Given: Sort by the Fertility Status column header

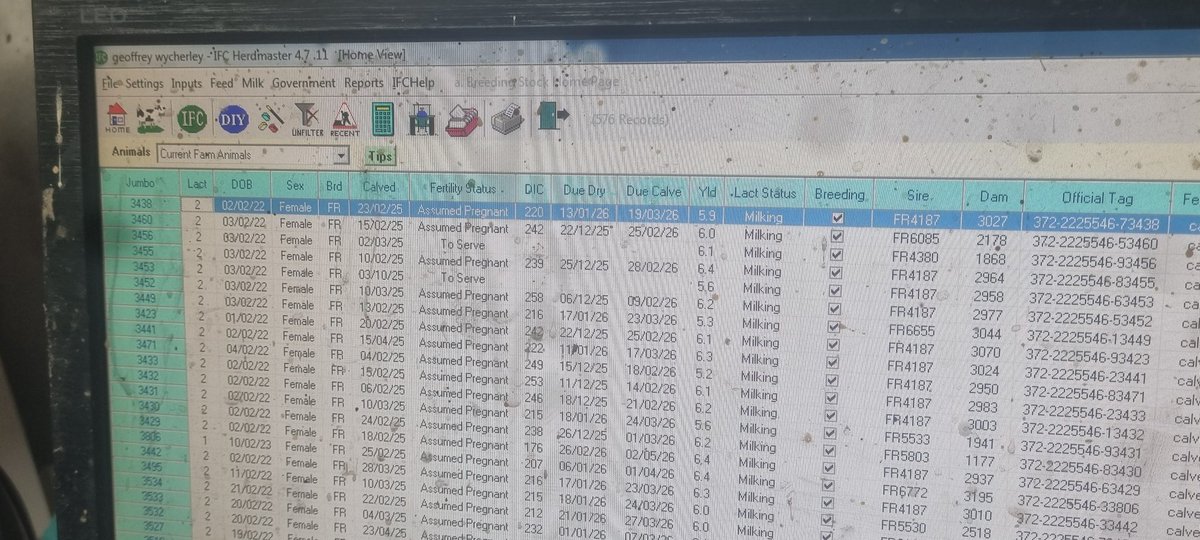Looking at the screenshot, I should [x=462, y=189].
